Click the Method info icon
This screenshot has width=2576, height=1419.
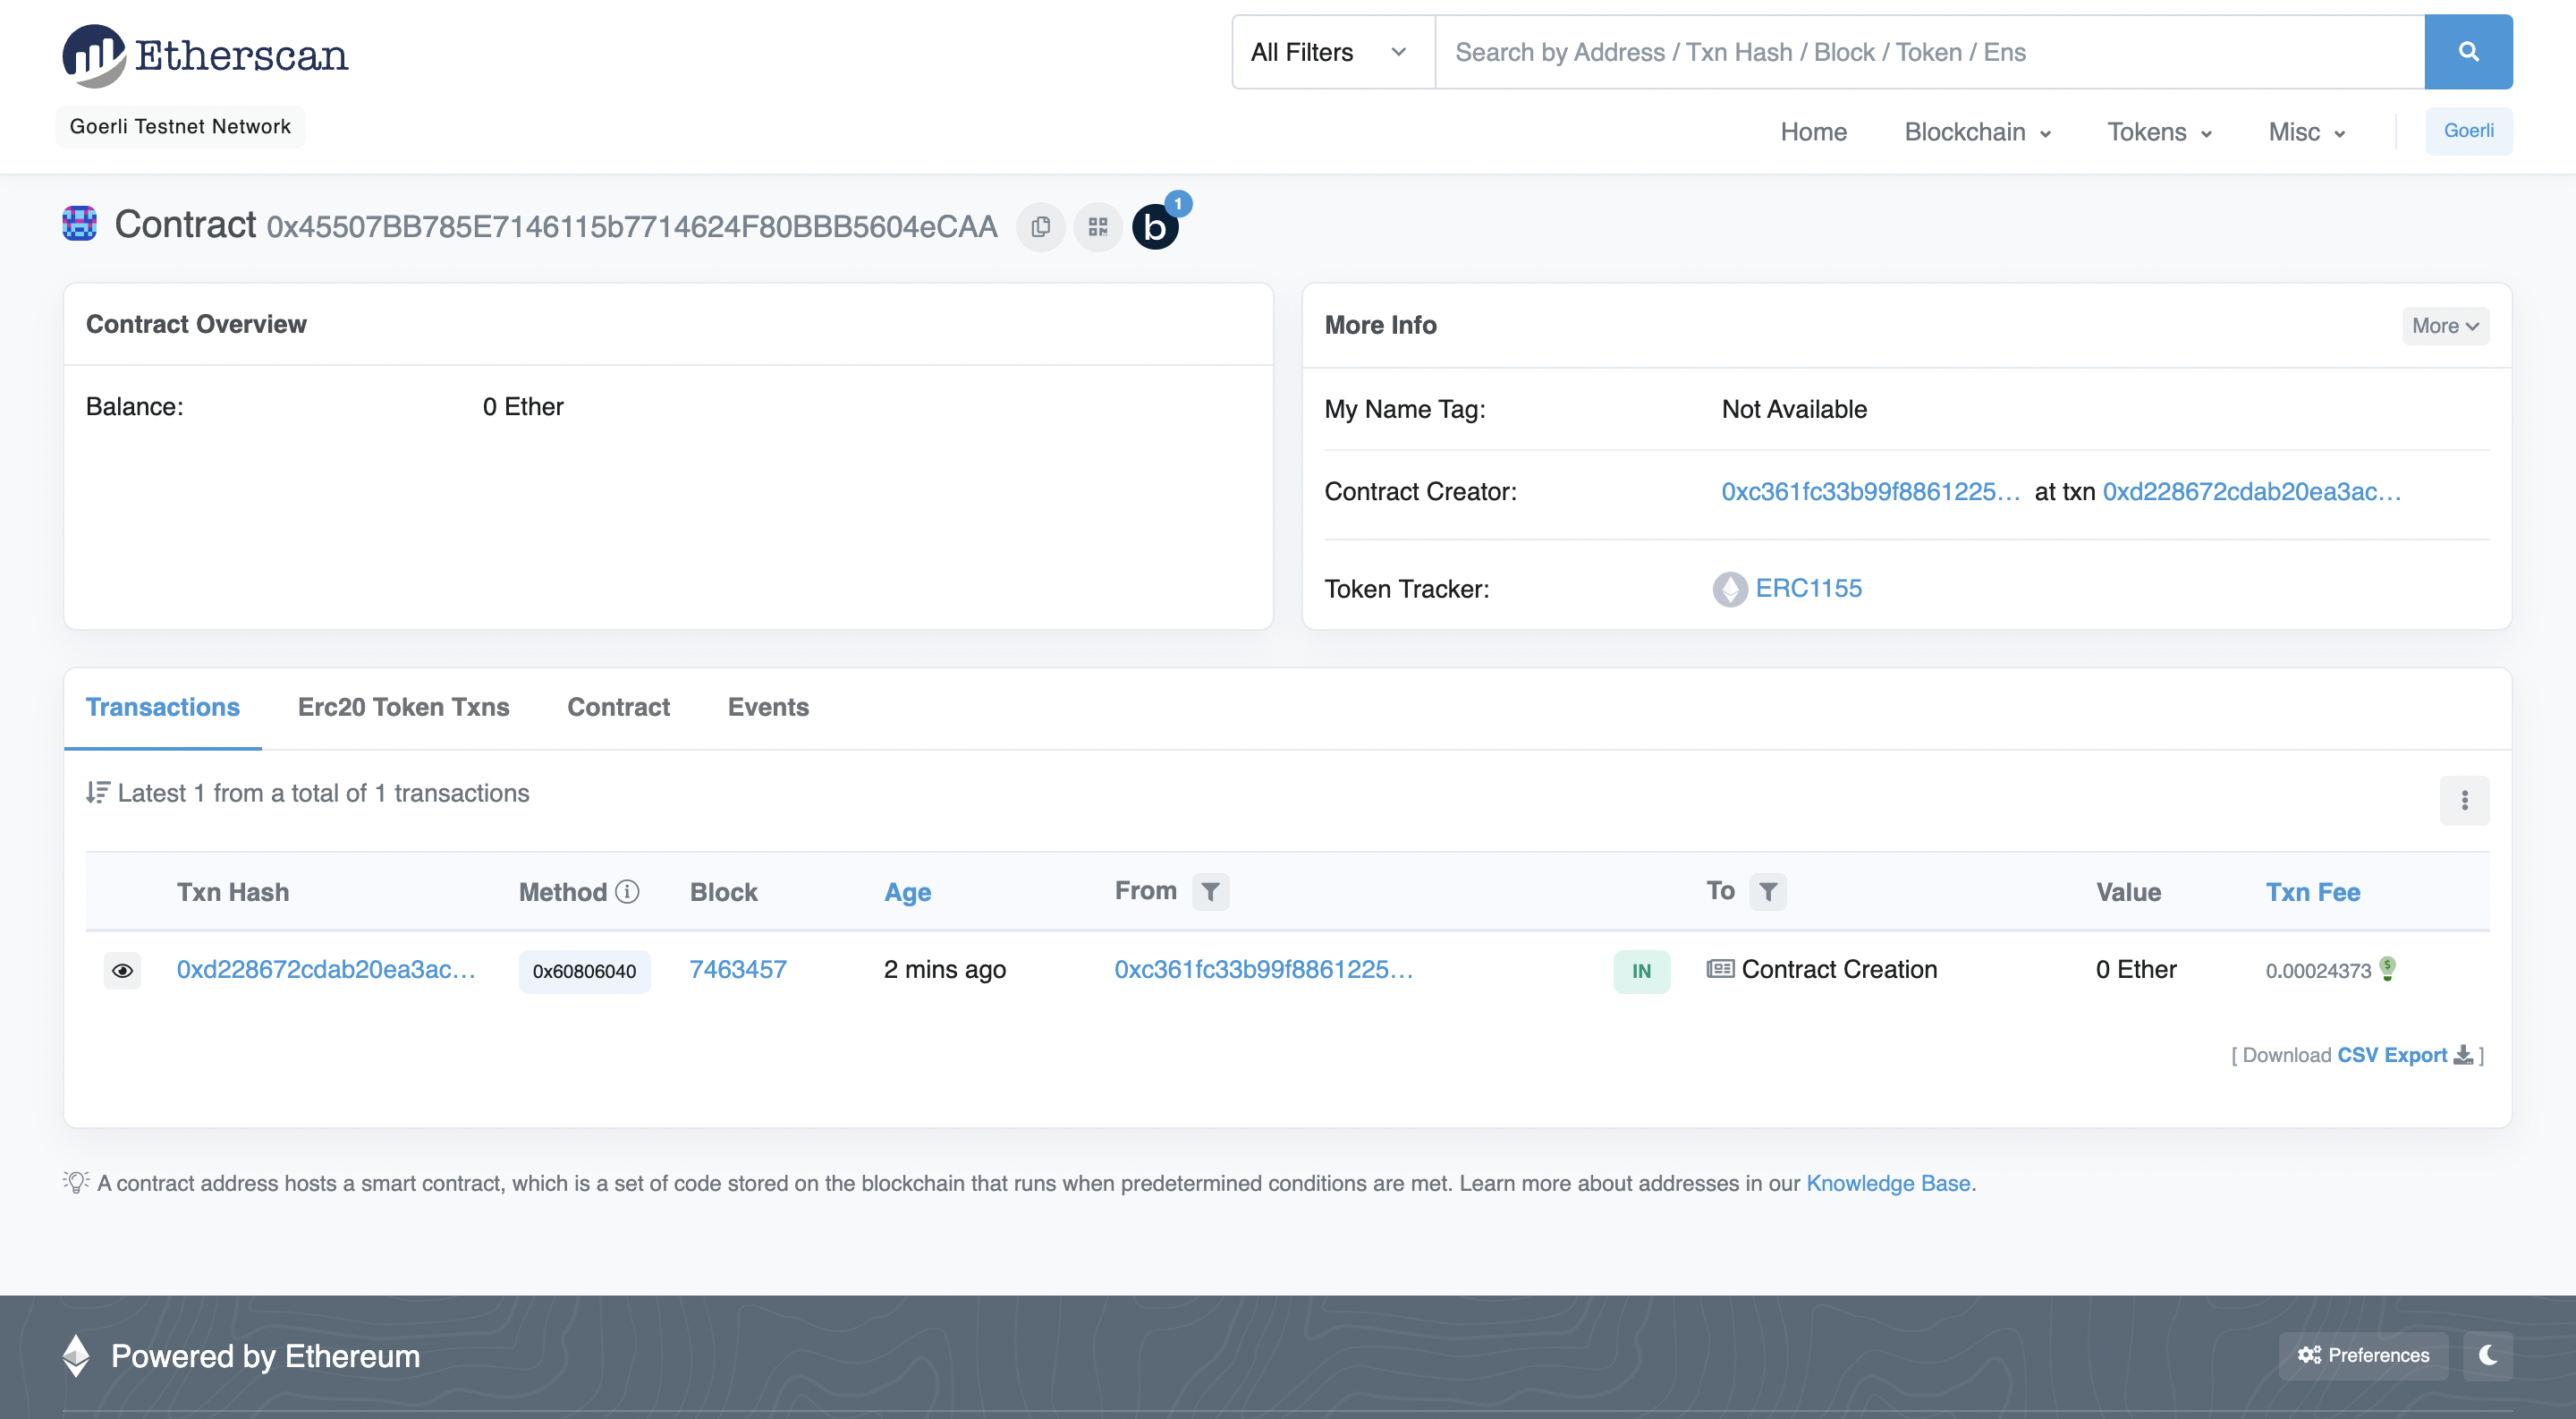point(627,891)
